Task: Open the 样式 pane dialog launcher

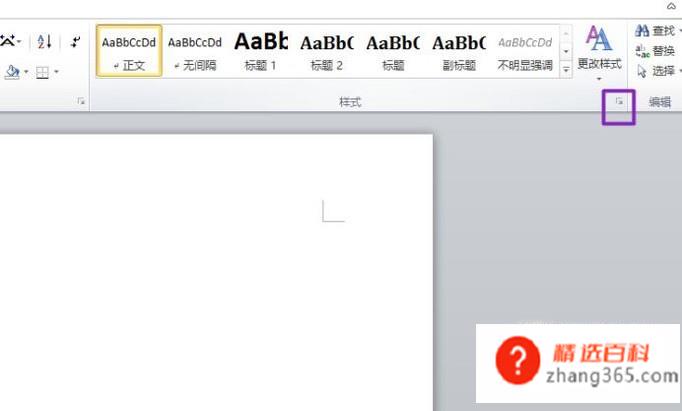Action: pyautogui.click(x=619, y=102)
